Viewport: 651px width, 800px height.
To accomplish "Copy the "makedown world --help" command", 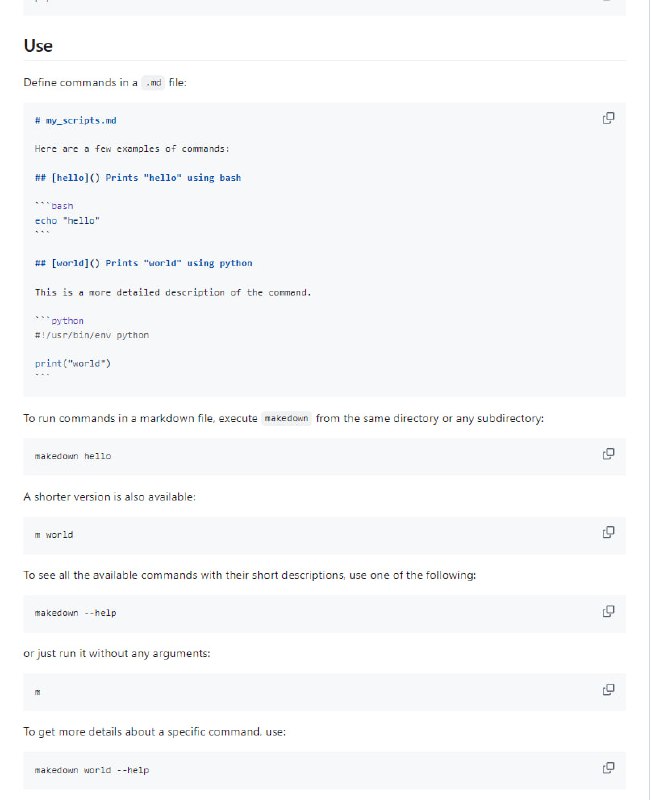I will point(608,768).
